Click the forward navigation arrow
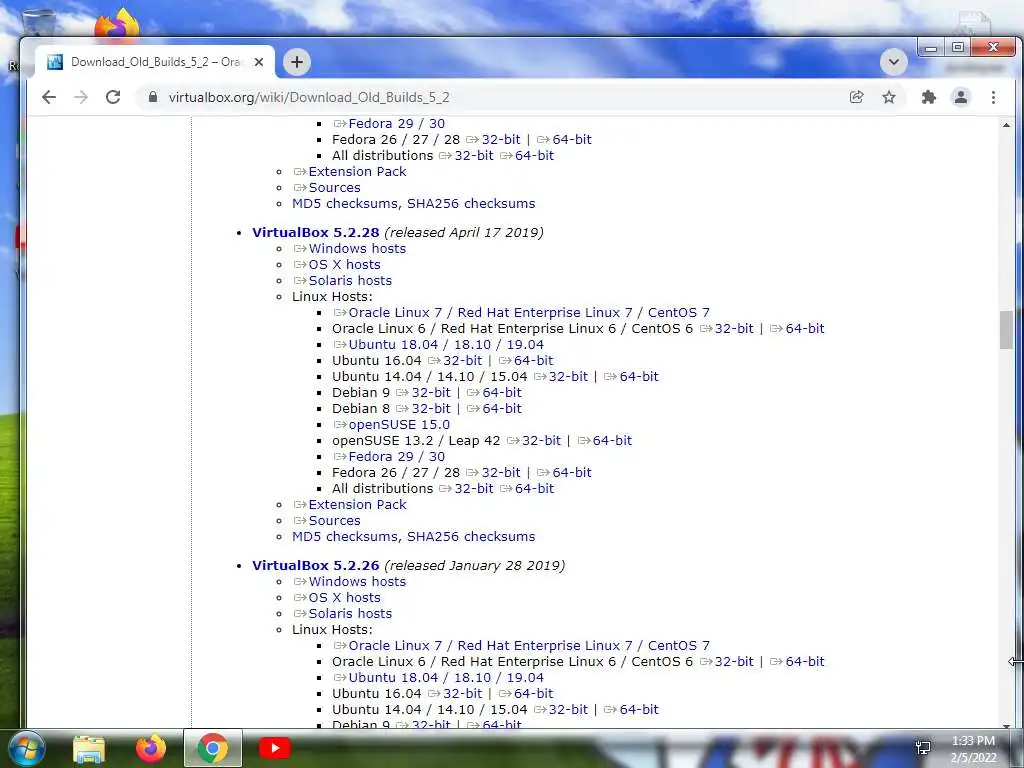Image resolution: width=1024 pixels, height=768 pixels. click(x=80, y=97)
